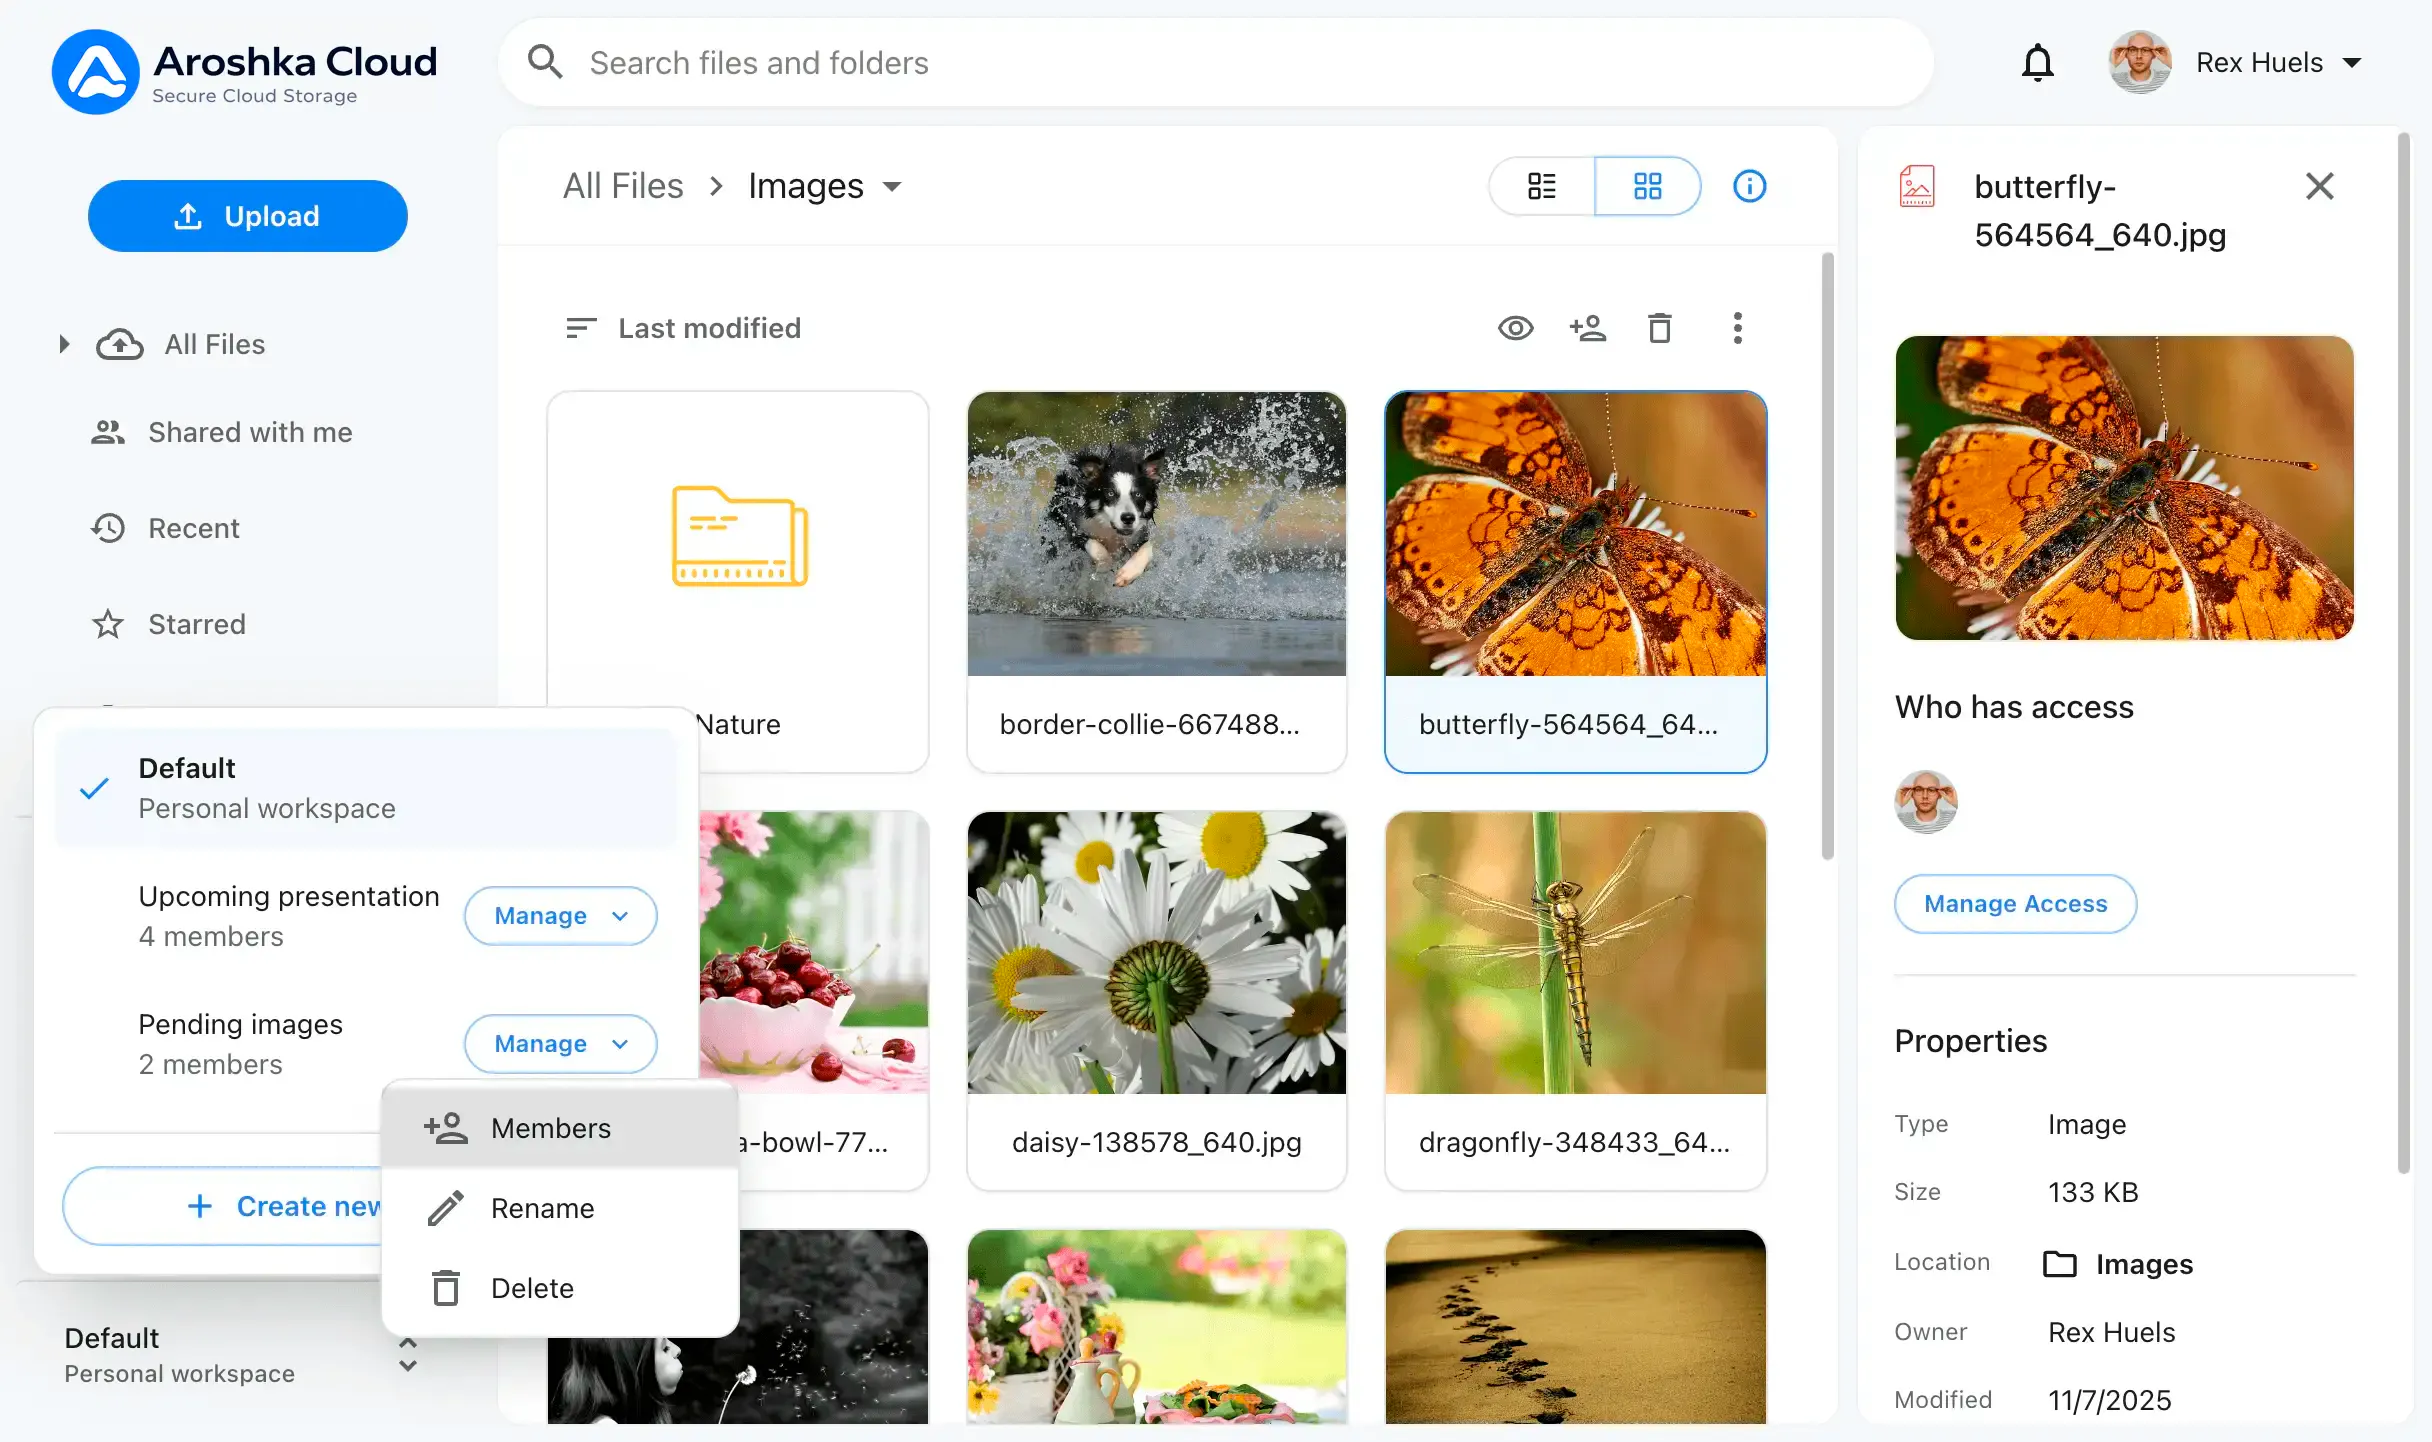The width and height of the screenshot is (2432, 1442).
Task: Open the Rex Huels account dropdown arrow
Action: click(x=2352, y=63)
